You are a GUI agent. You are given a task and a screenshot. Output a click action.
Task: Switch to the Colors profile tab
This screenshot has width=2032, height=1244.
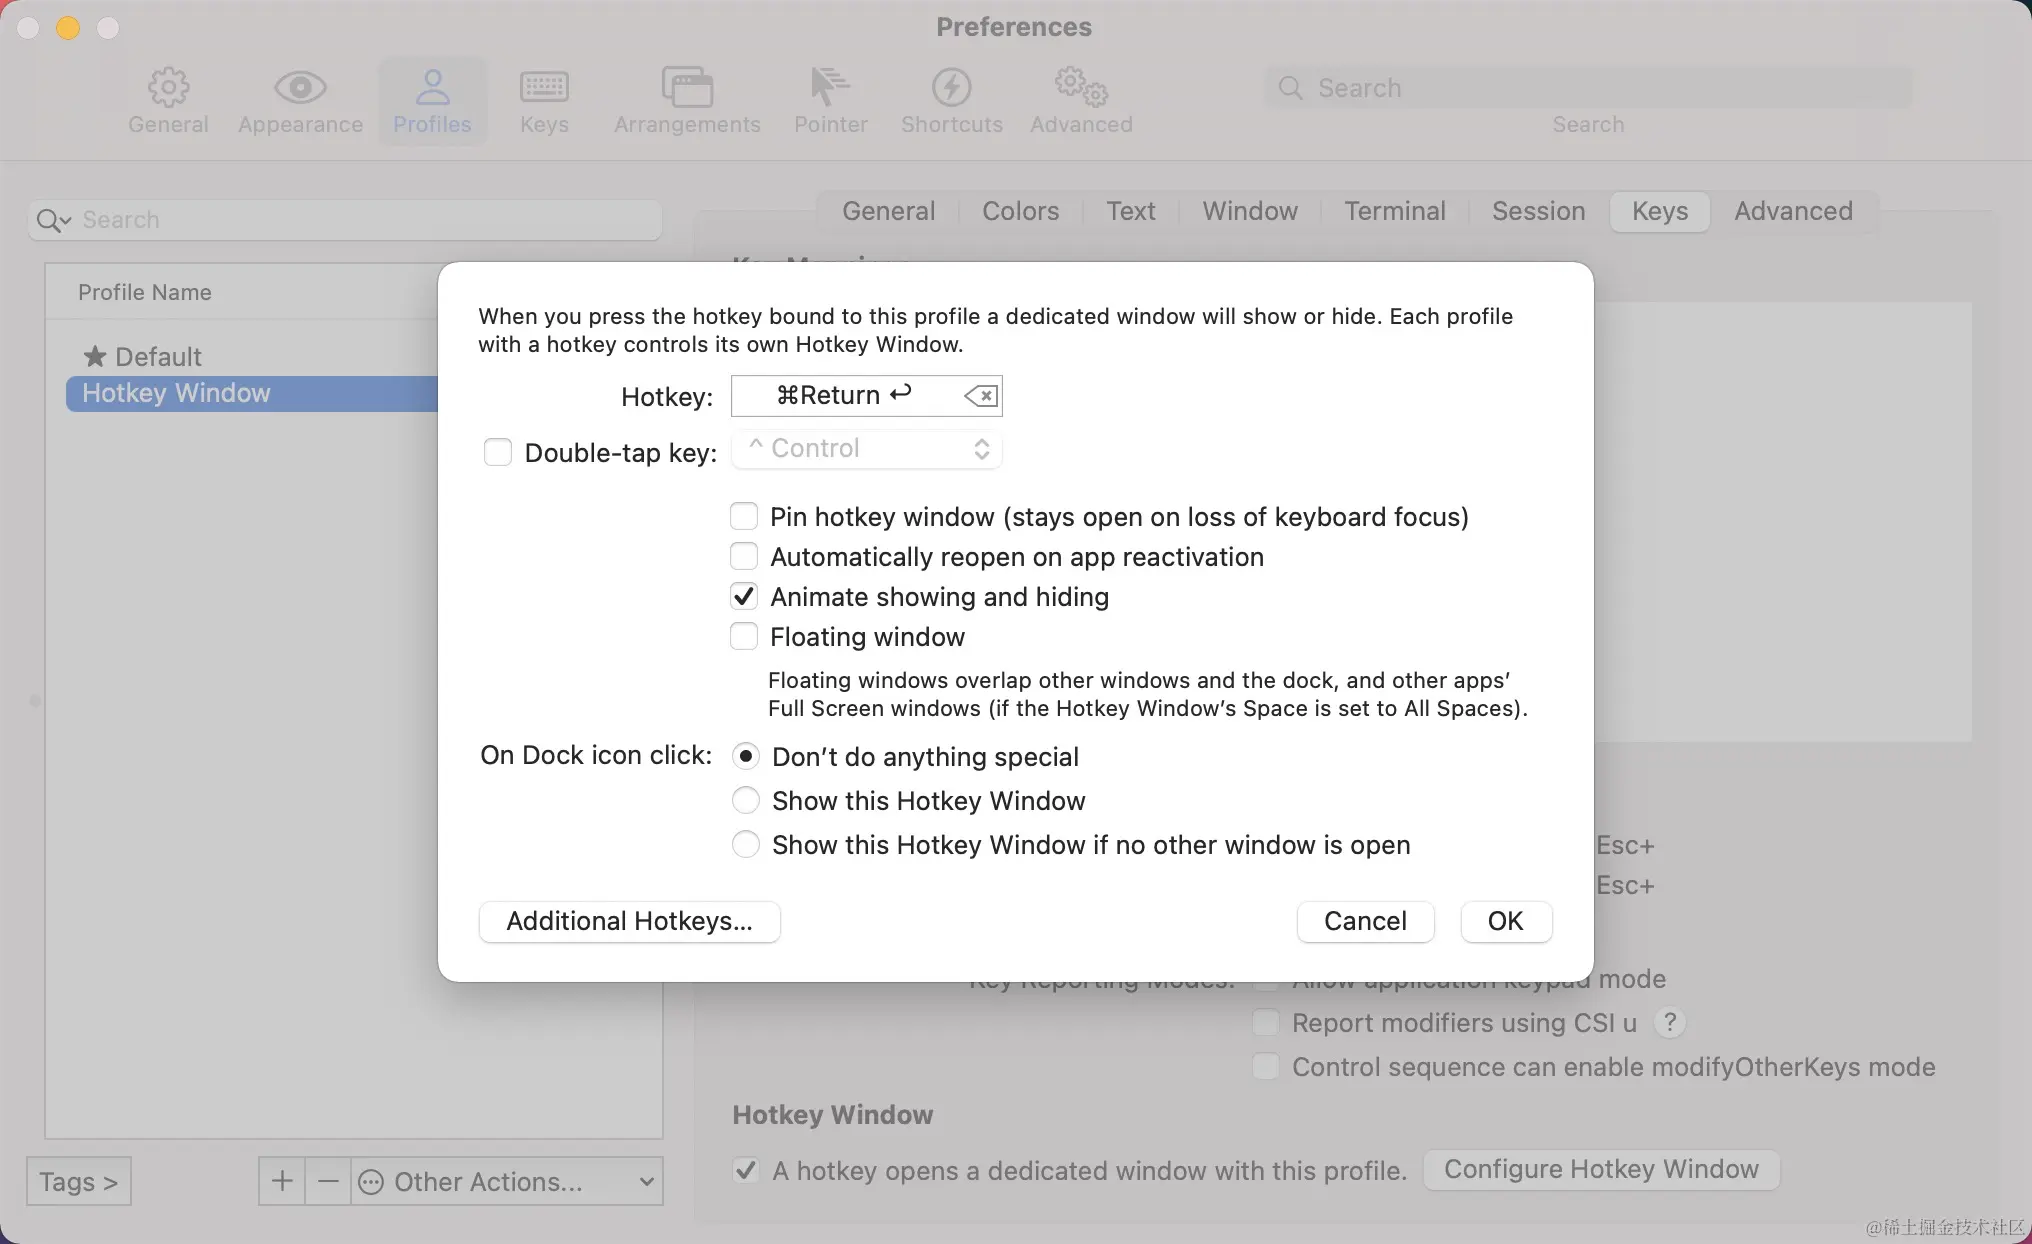tap(1020, 211)
